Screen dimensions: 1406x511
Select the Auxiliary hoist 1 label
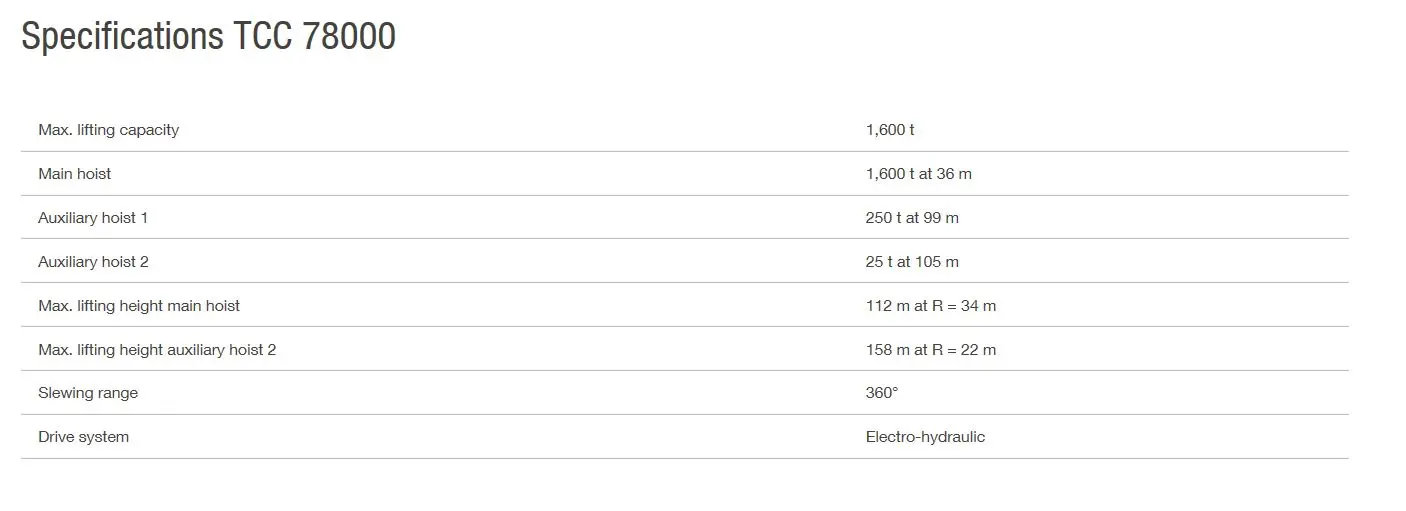click(93, 218)
